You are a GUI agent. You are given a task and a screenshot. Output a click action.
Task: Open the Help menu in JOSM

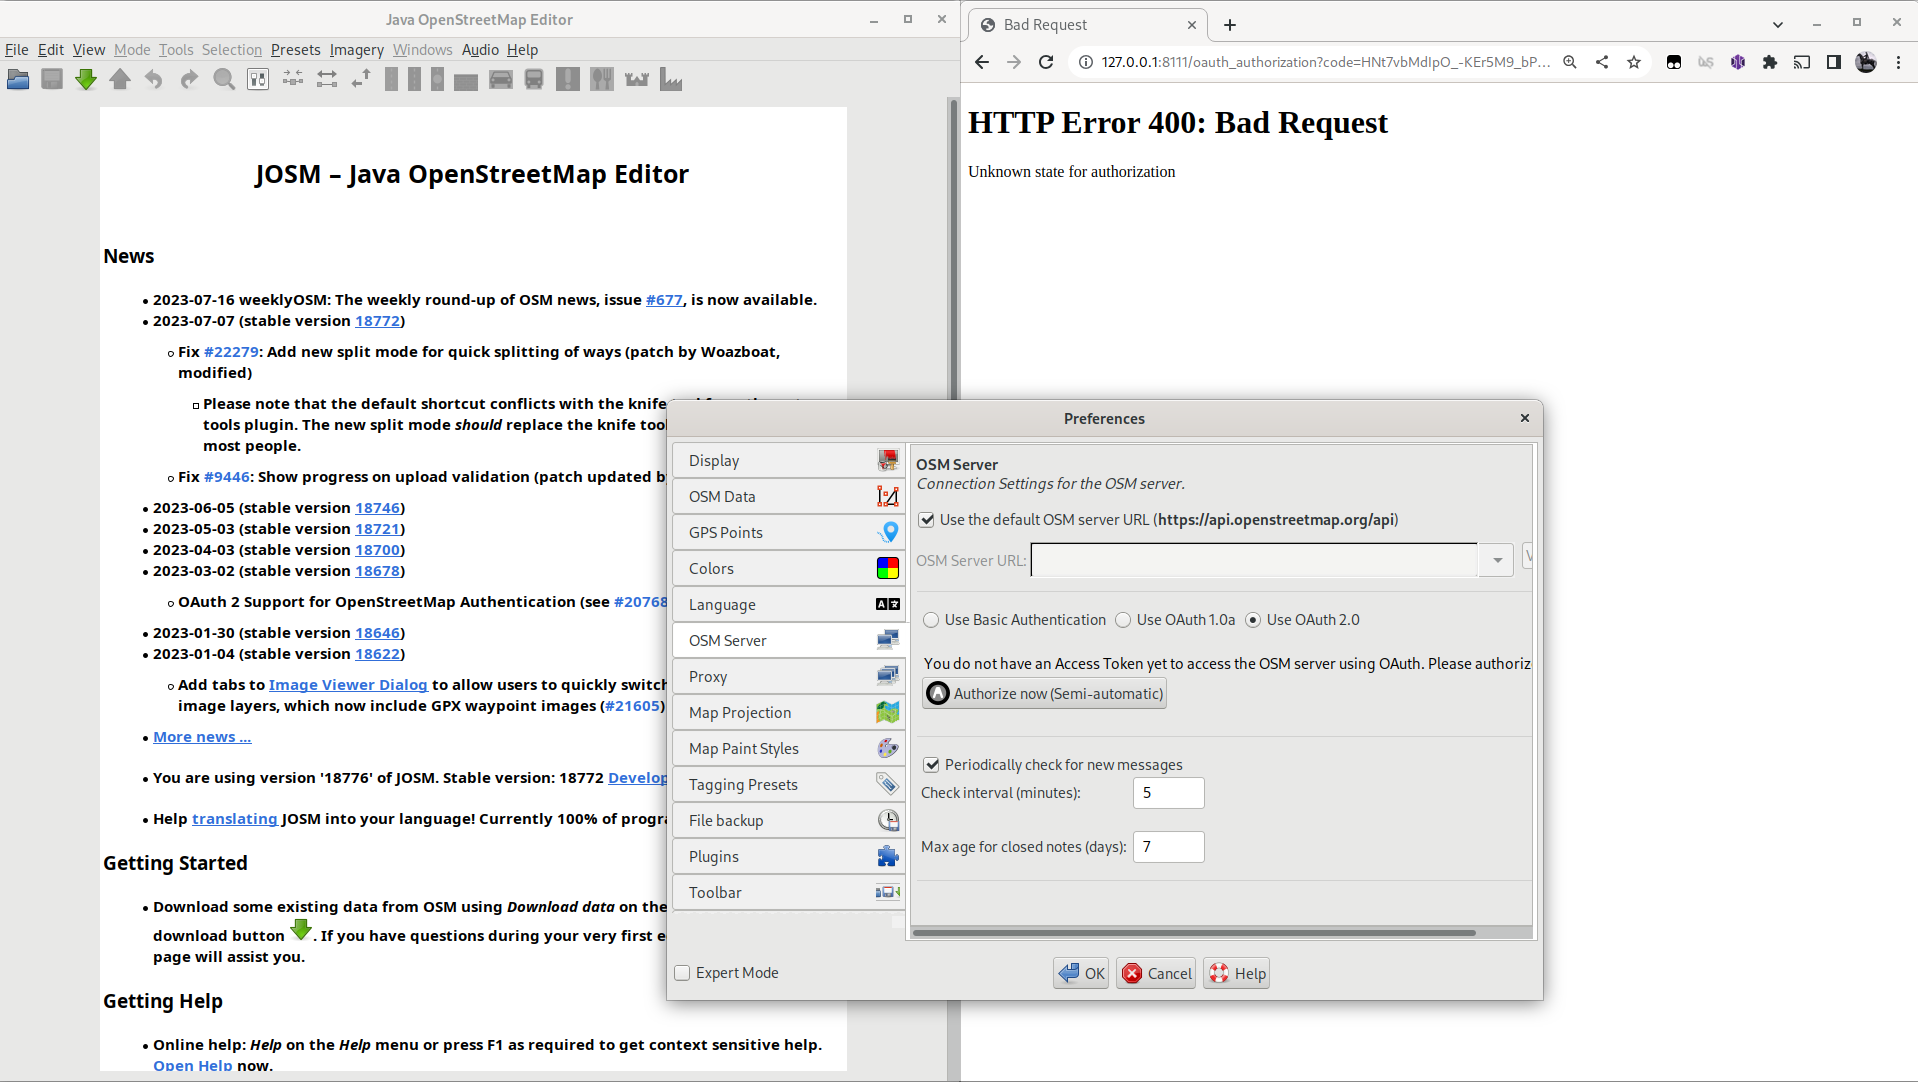tap(522, 50)
